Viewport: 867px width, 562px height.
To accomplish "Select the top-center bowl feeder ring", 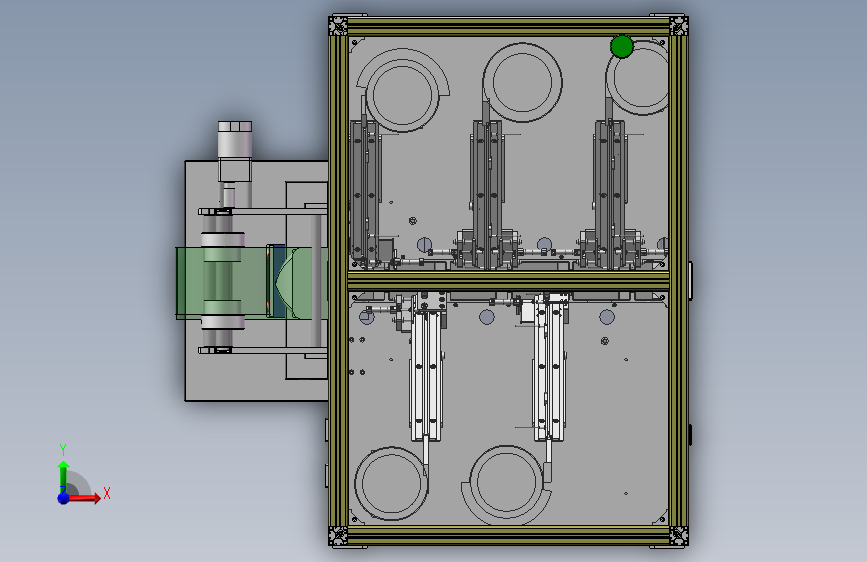I will [x=523, y=82].
